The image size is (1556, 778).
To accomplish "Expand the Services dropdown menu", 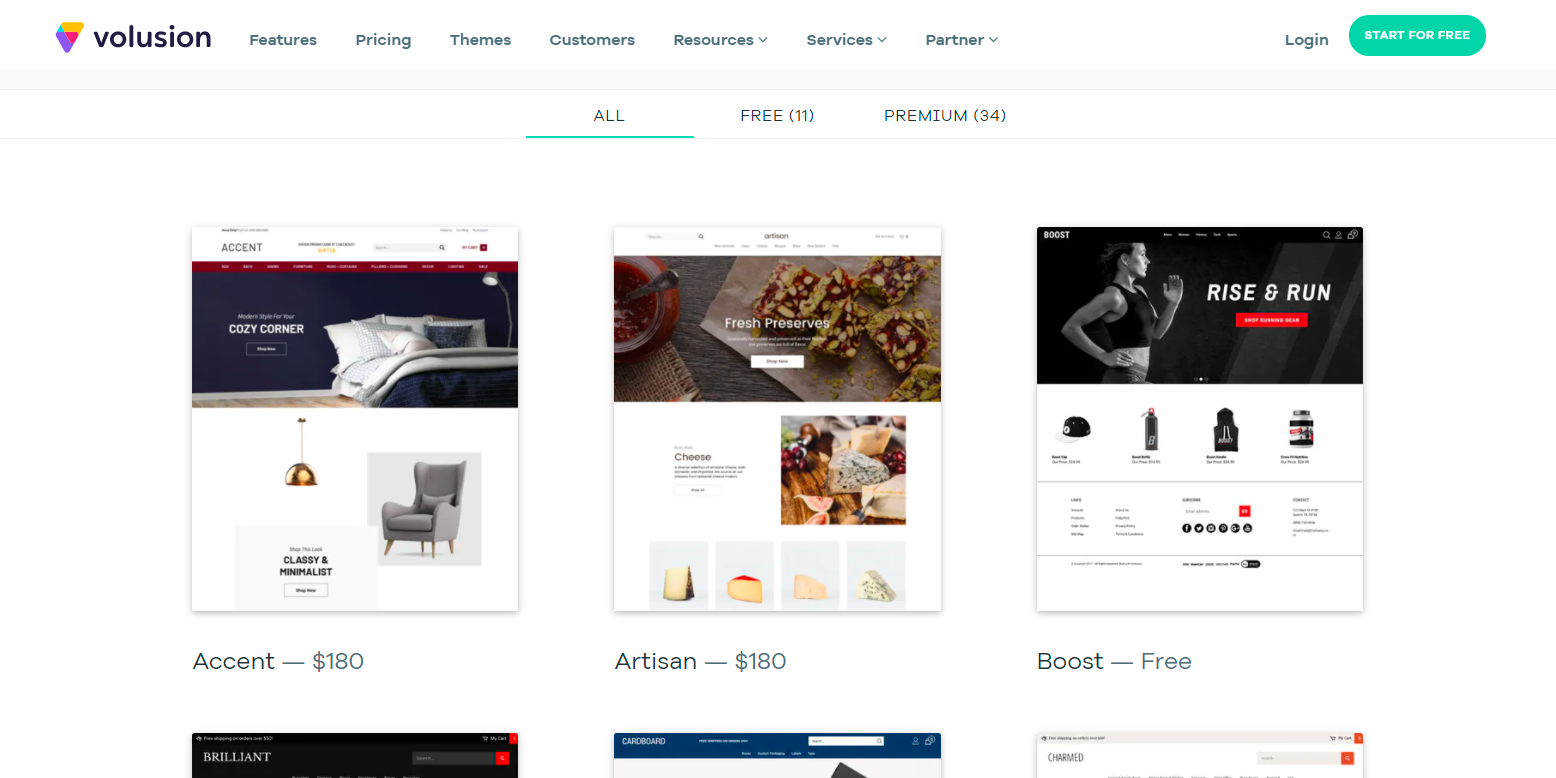I will [846, 40].
